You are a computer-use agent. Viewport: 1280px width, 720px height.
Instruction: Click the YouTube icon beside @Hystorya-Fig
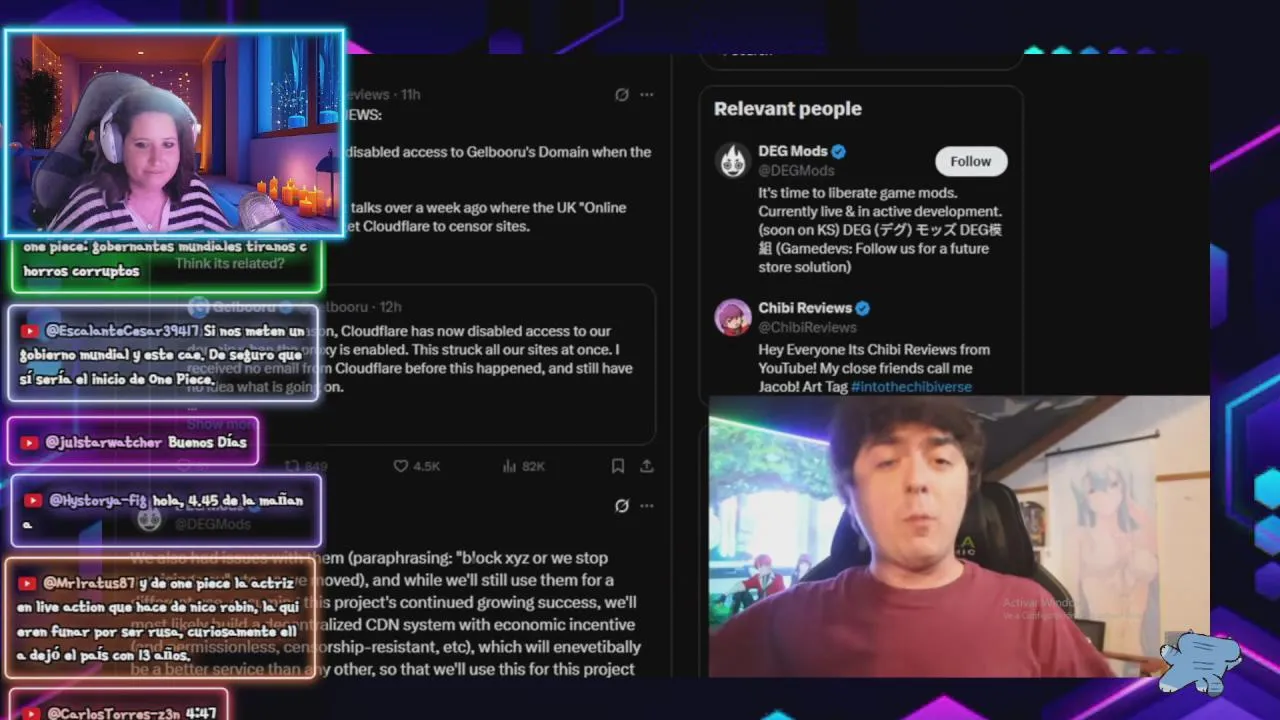point(33,500)
